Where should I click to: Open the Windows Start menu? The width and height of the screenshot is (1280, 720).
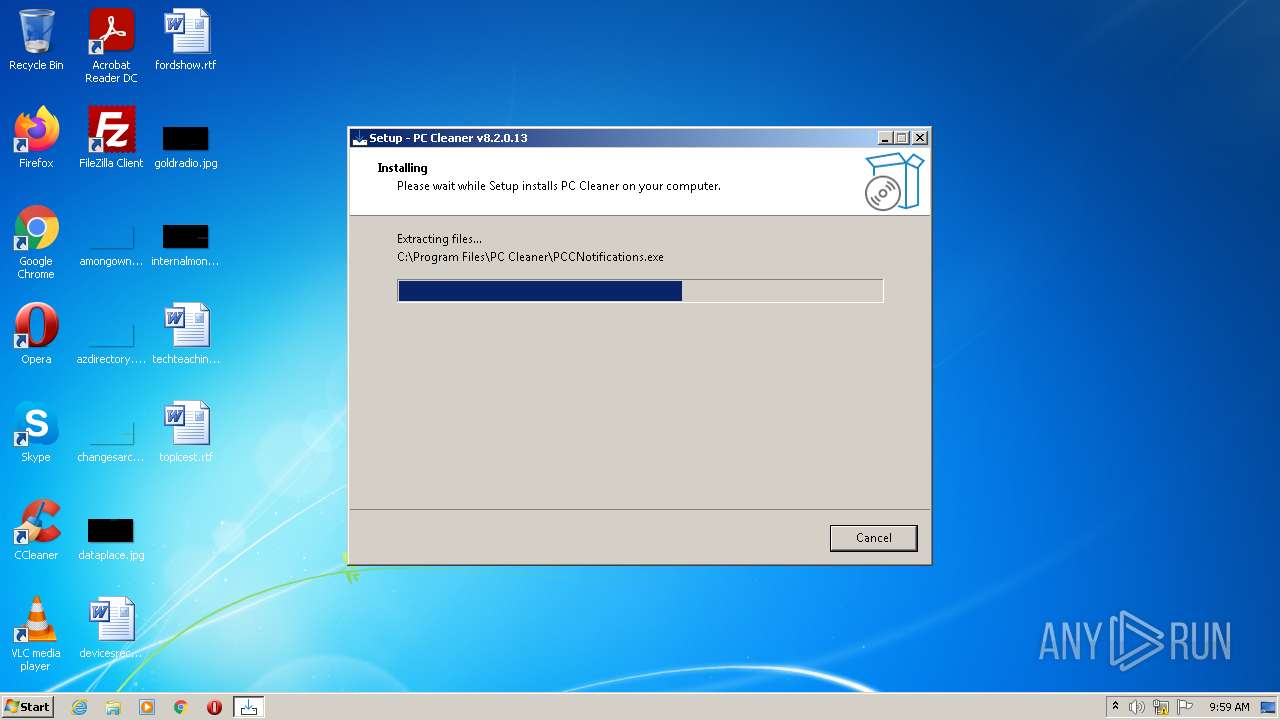coord(27,707)
